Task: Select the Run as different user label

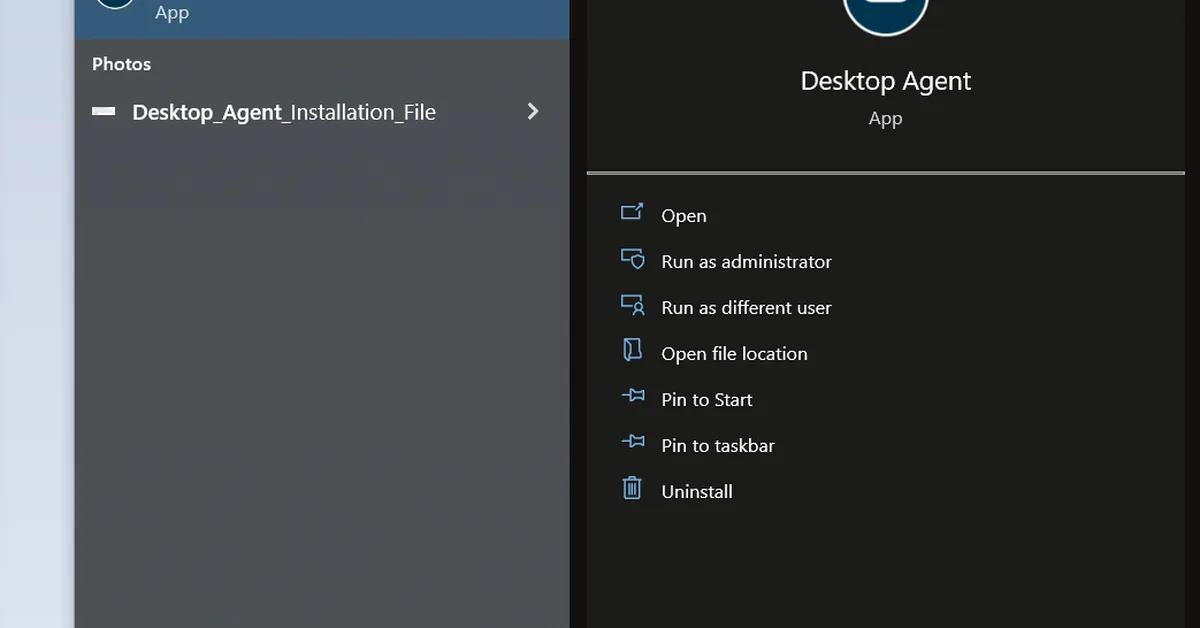Action: (x=746, y=308)
